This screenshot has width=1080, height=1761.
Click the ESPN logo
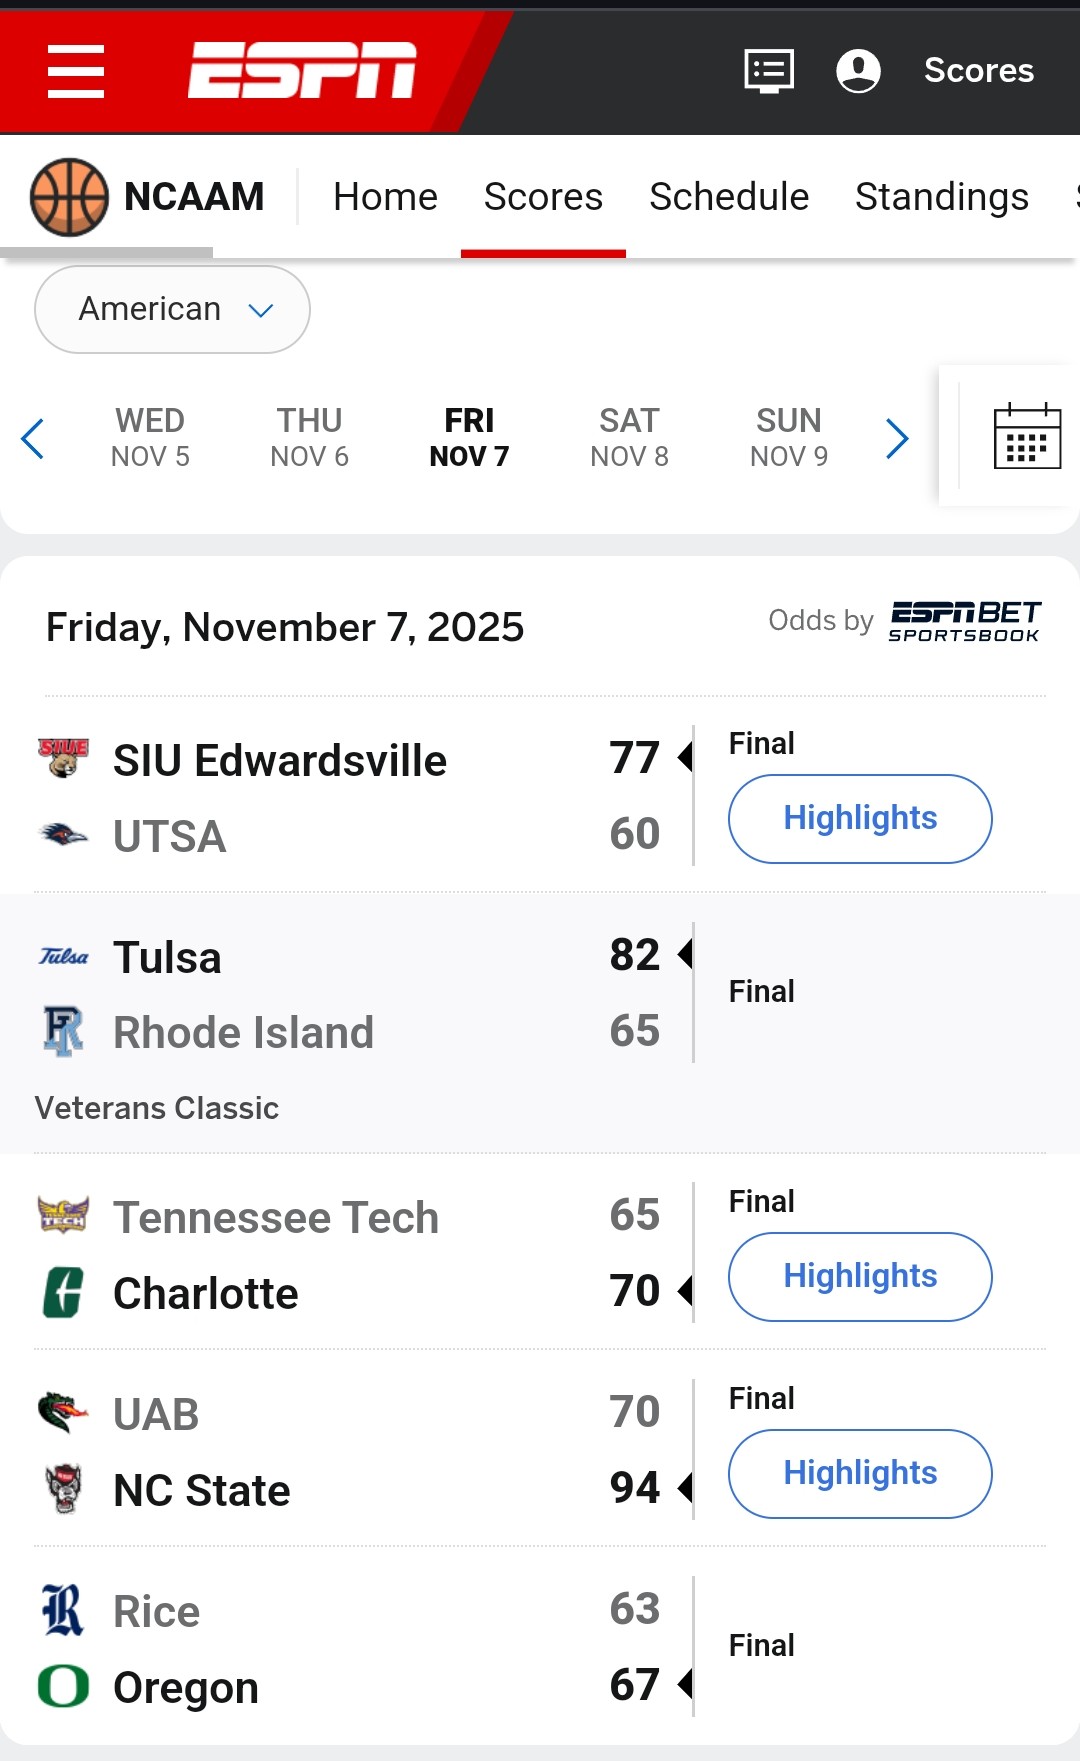pos(302,71)
